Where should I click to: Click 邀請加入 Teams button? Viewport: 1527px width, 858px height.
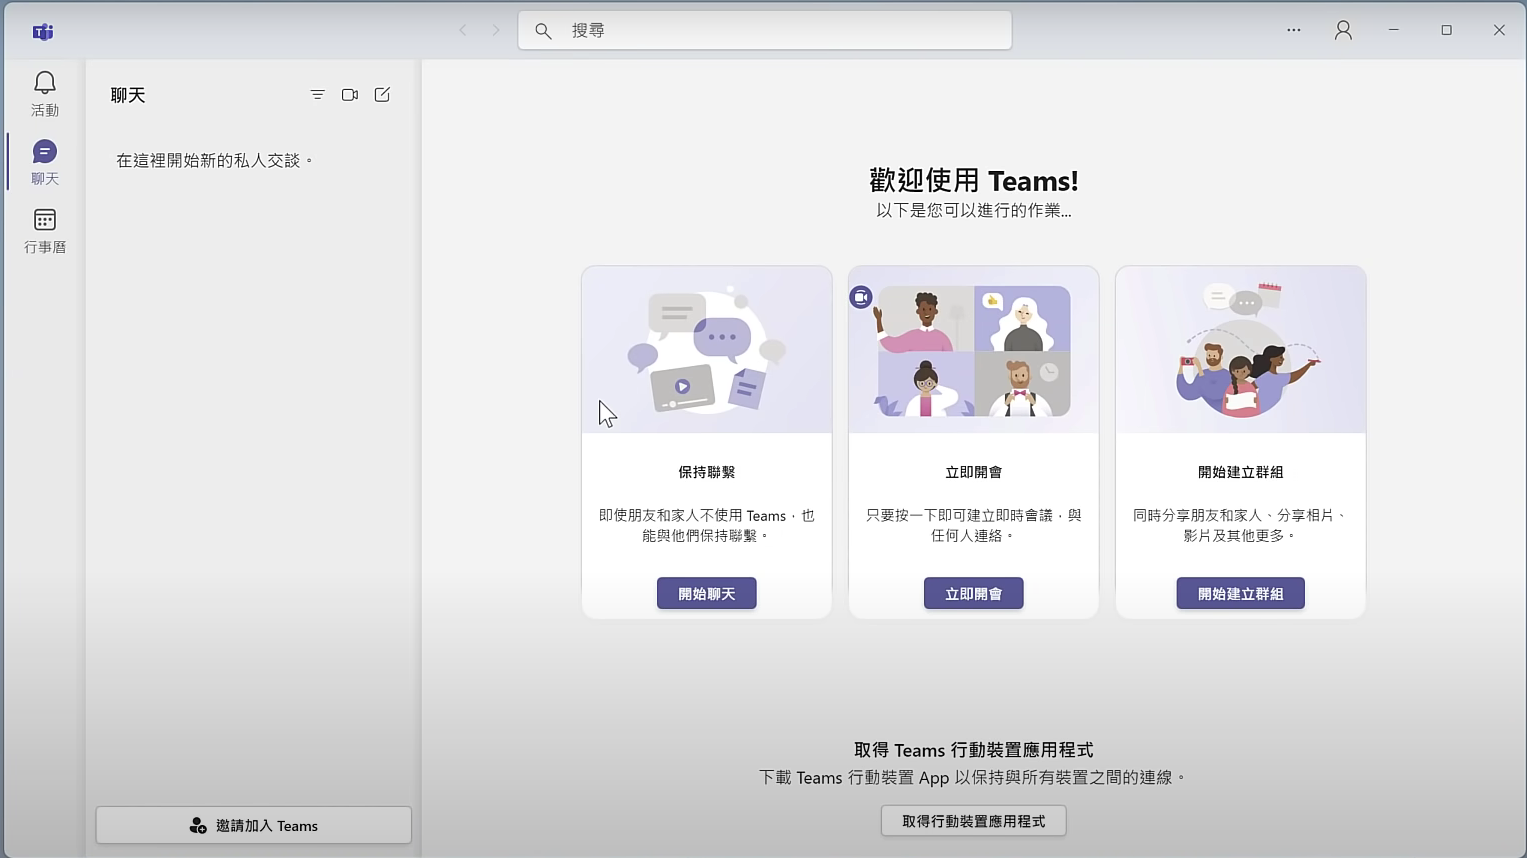click(x=253, y=825)
